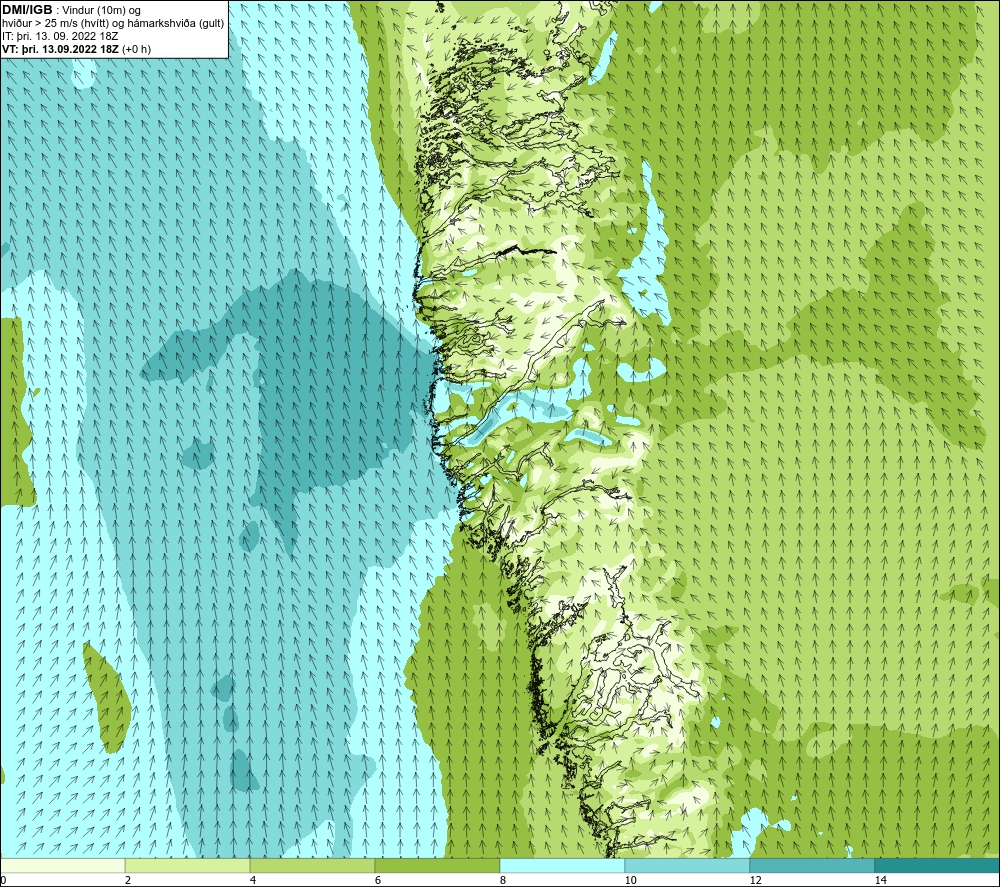Screen dimensions: 1000x887
Task: Click the legend tick label 14
Action: pos(880,880)
